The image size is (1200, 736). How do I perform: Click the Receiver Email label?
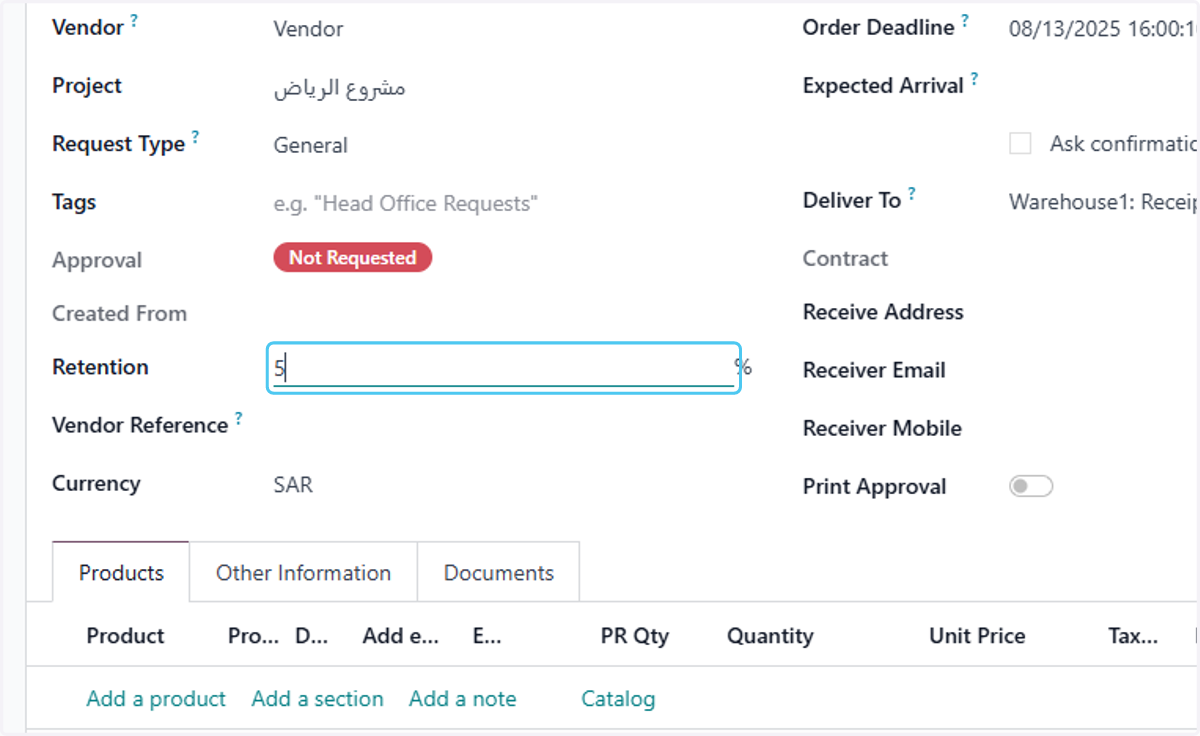tap(874, 370)
